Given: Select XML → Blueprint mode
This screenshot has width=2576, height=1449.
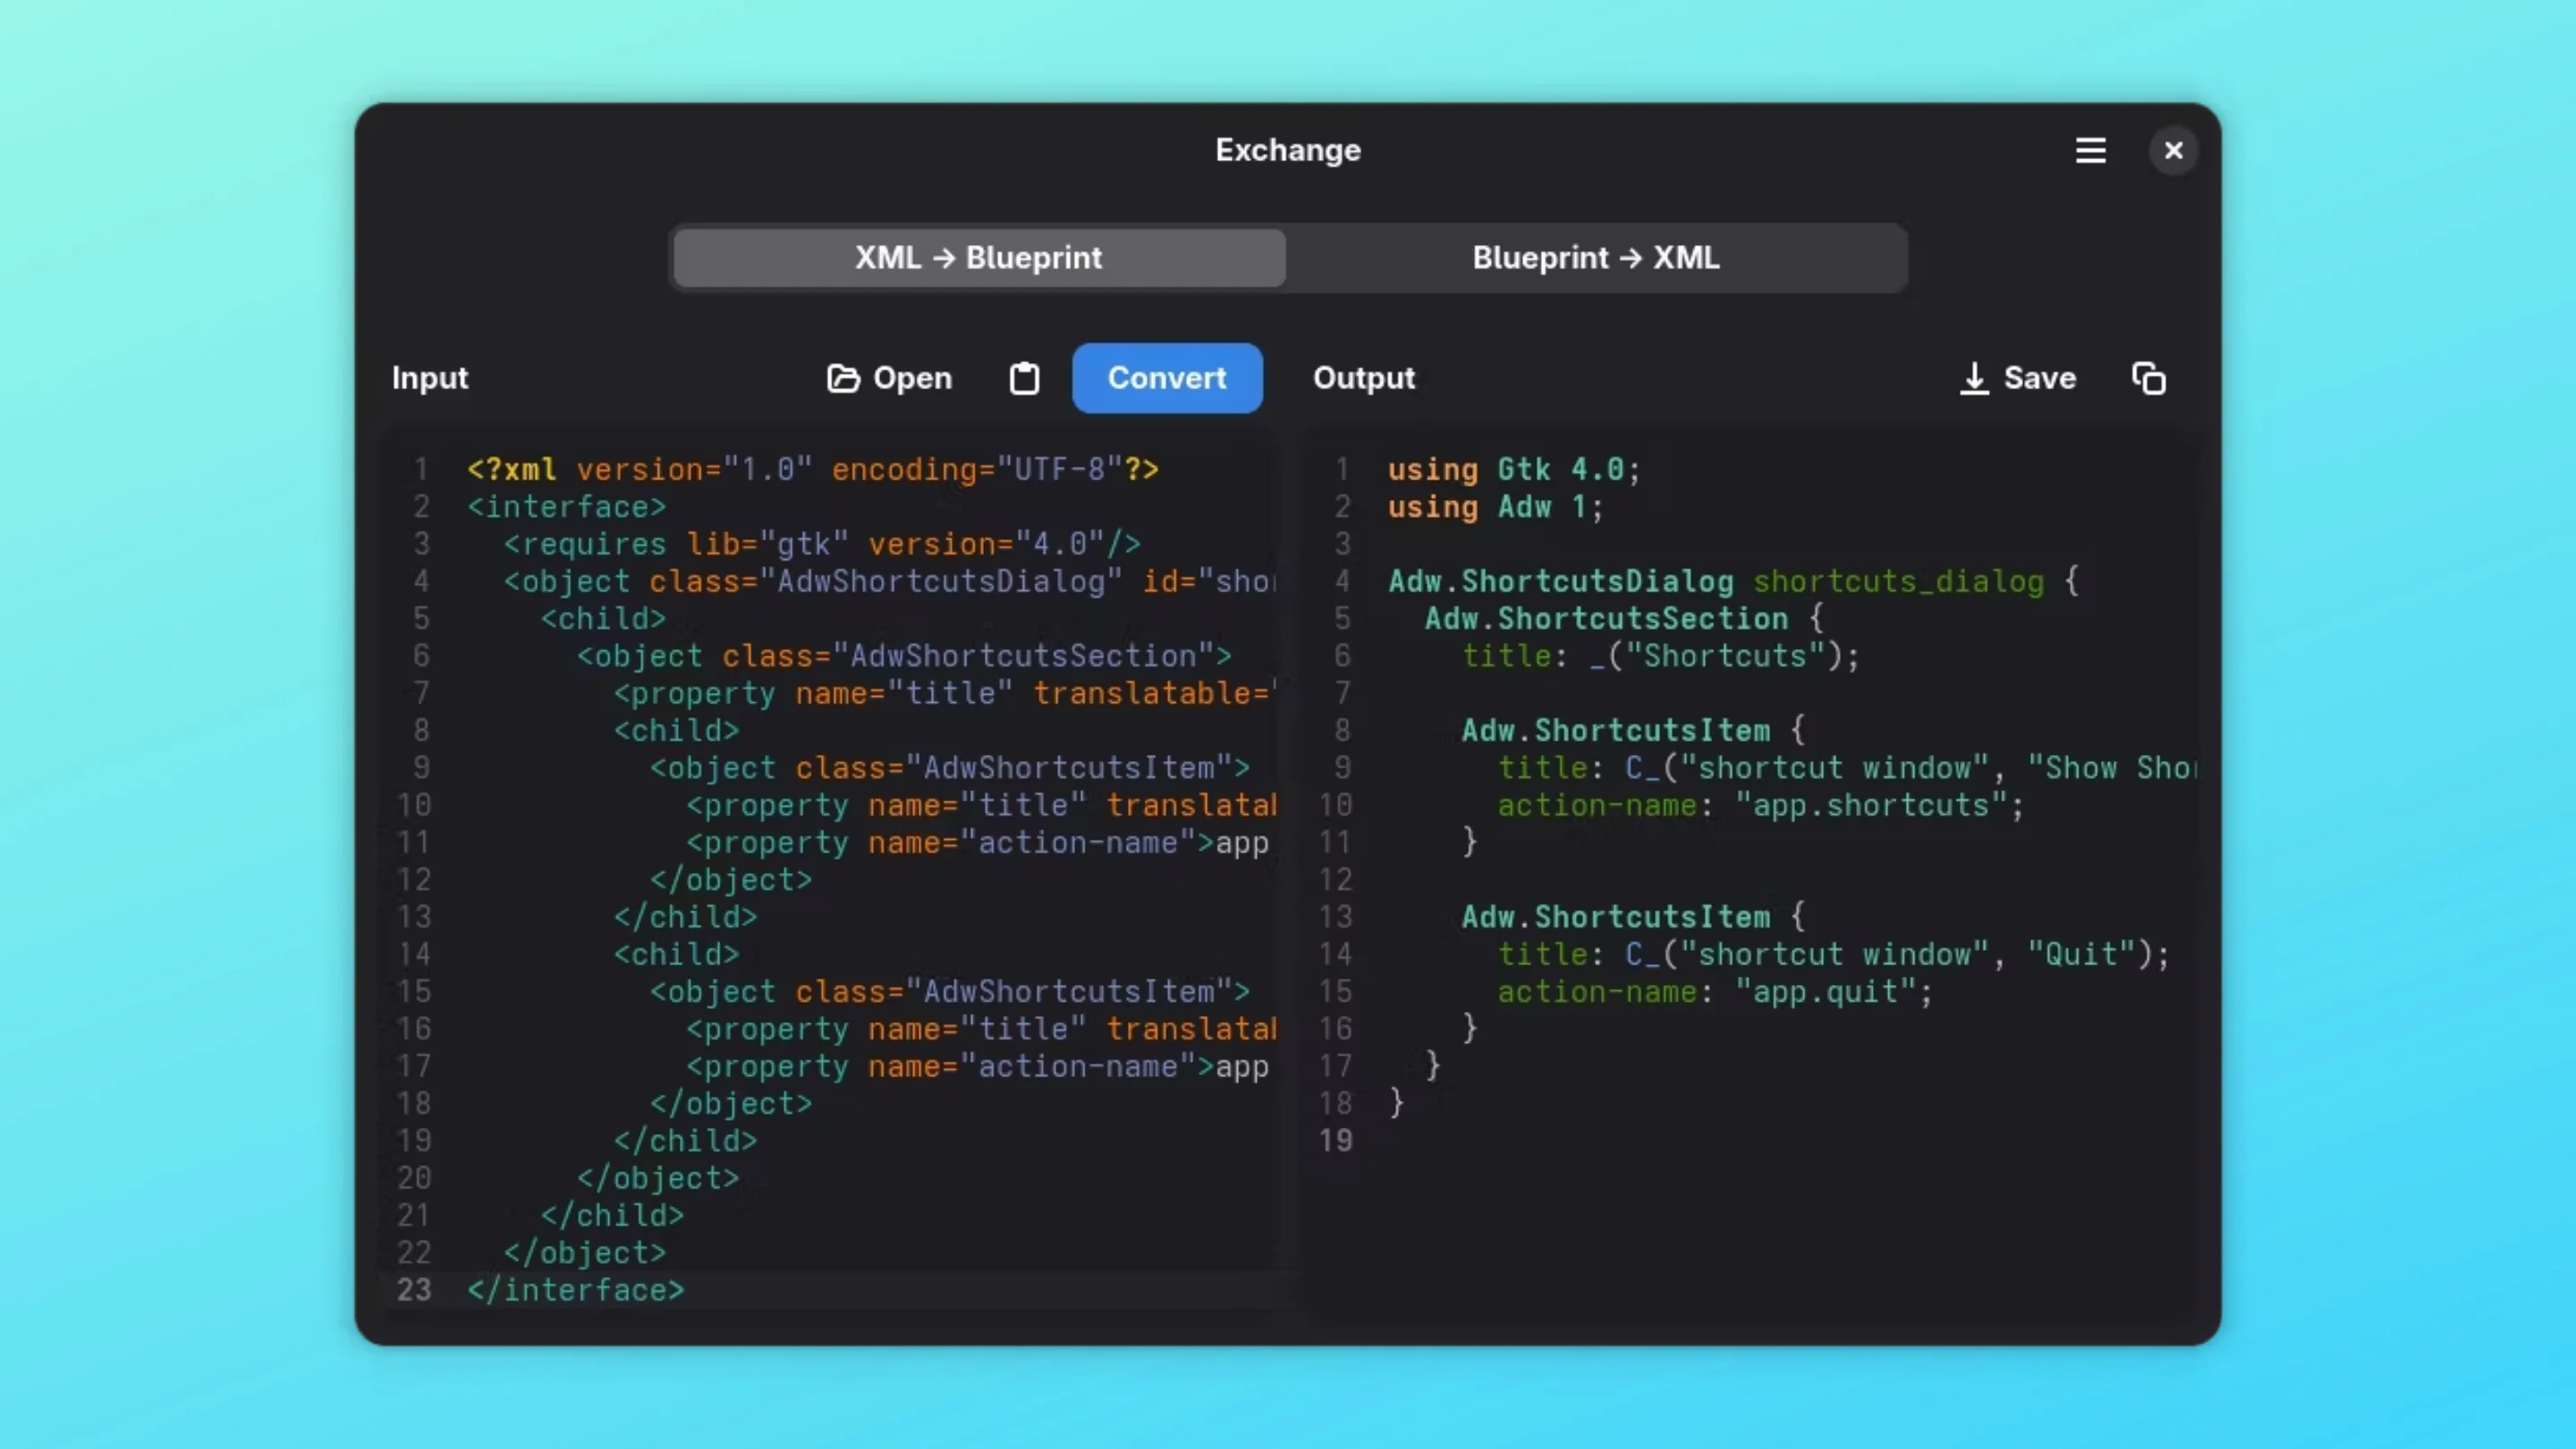Looking at the screenshot, I should point(978,257).
